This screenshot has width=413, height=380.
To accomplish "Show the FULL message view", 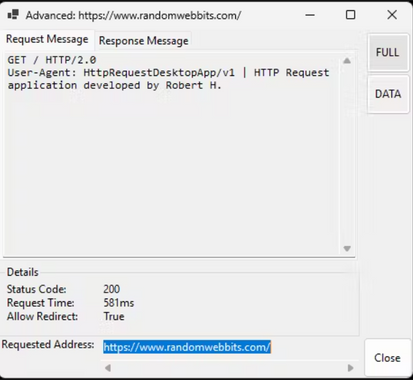I will 388,52.
